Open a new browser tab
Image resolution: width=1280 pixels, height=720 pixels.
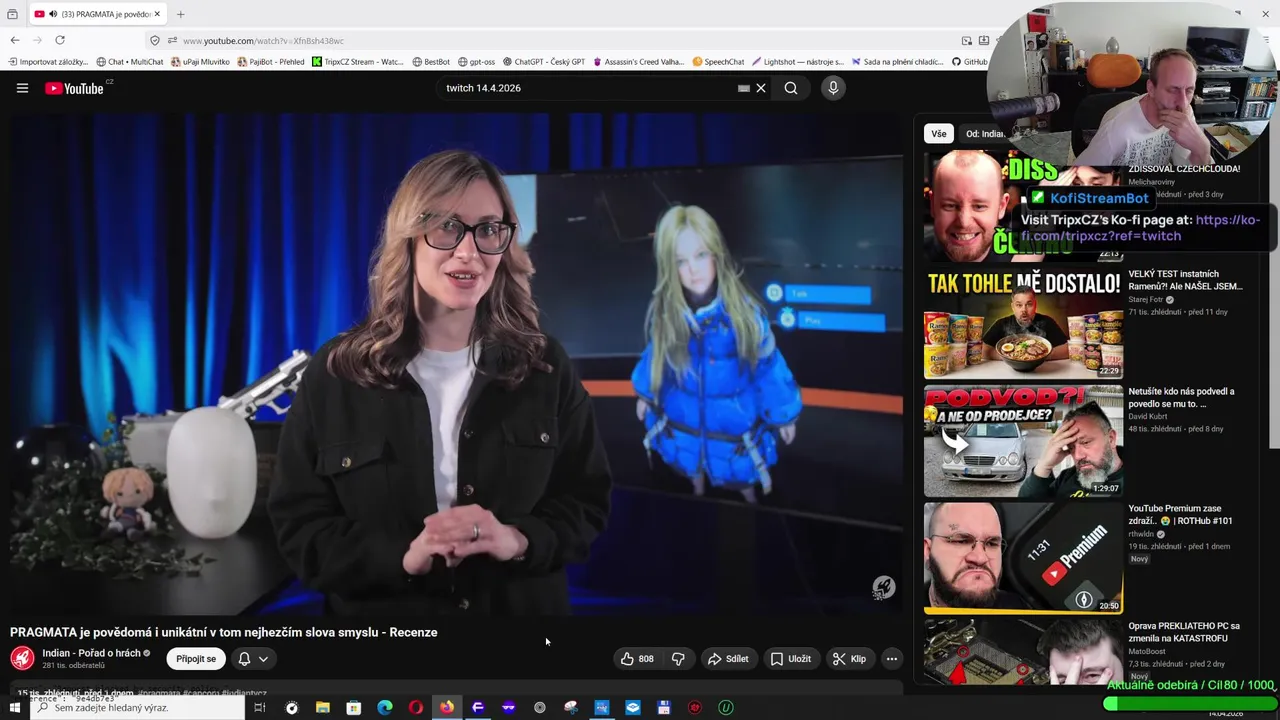(181, 14)
